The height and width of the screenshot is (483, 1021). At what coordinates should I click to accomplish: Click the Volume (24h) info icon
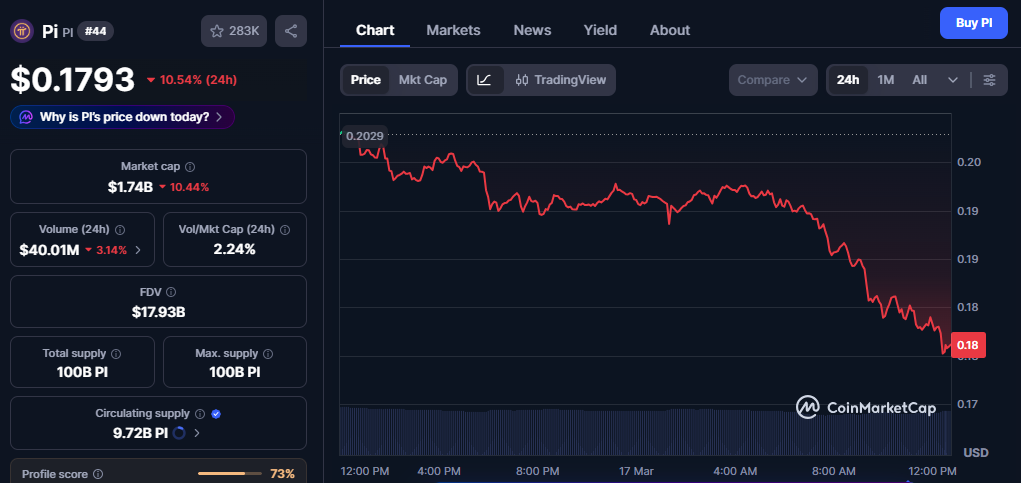click(x=120, y=230)
